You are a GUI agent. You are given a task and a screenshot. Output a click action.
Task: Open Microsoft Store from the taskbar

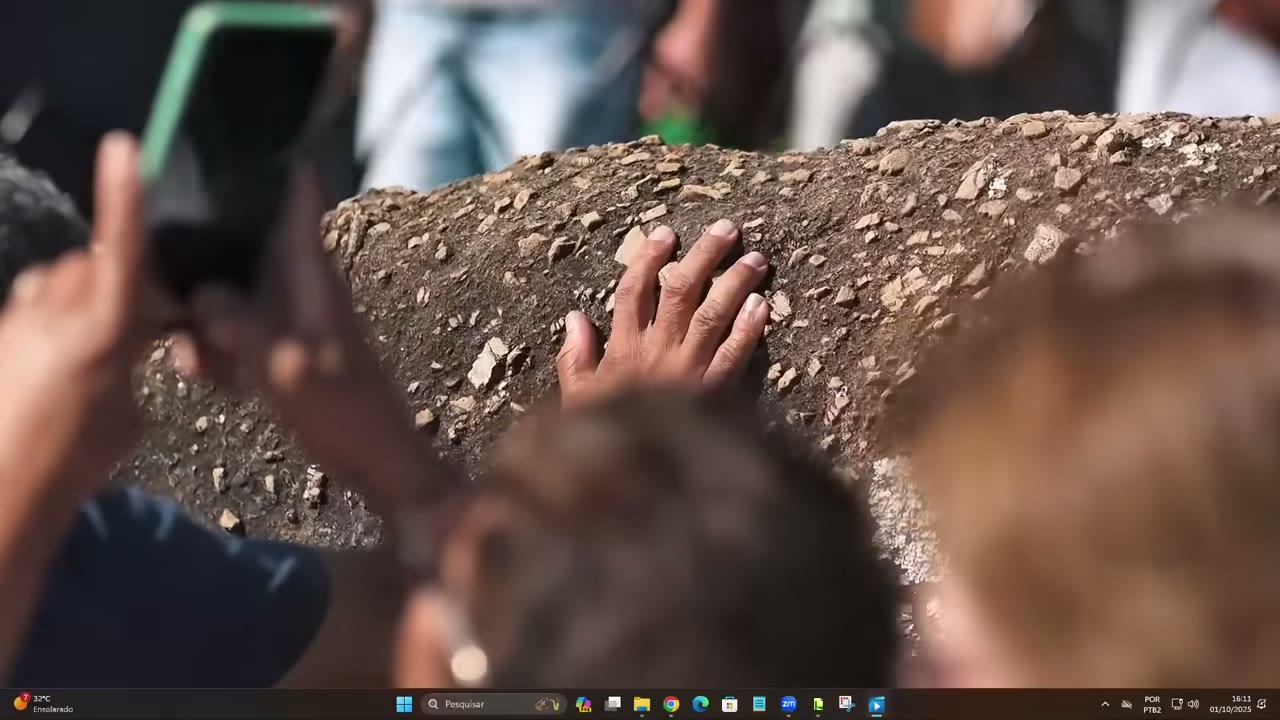tap(730, 704)
